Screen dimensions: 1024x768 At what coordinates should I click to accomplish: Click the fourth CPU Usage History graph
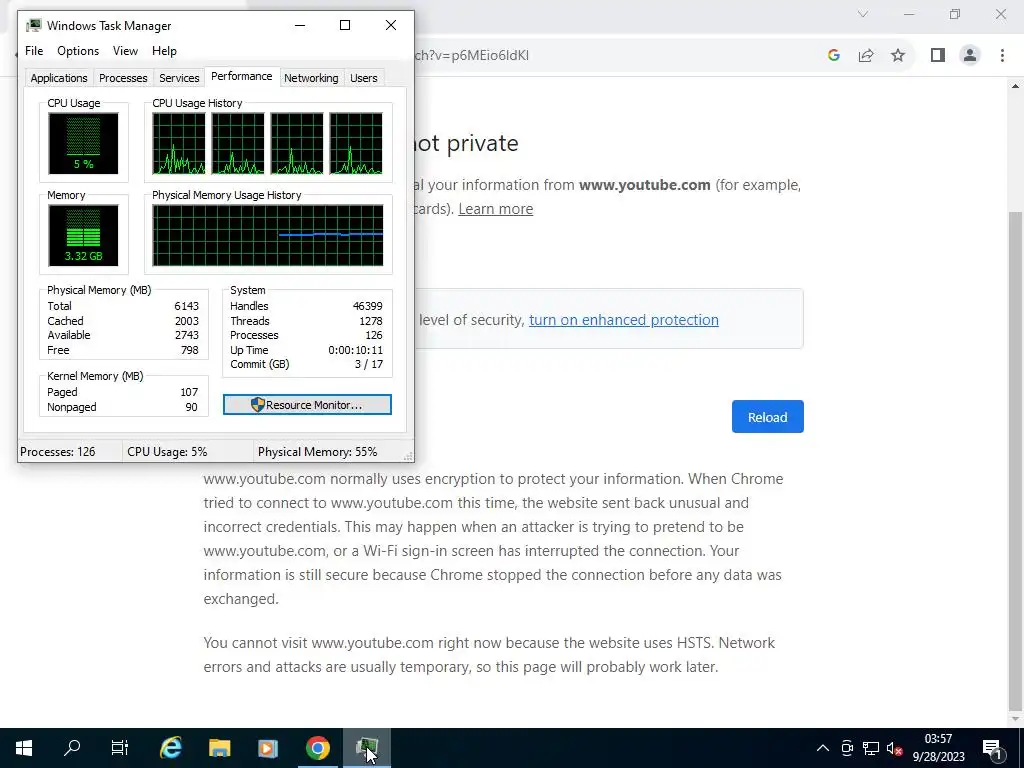tap(356, 144)
